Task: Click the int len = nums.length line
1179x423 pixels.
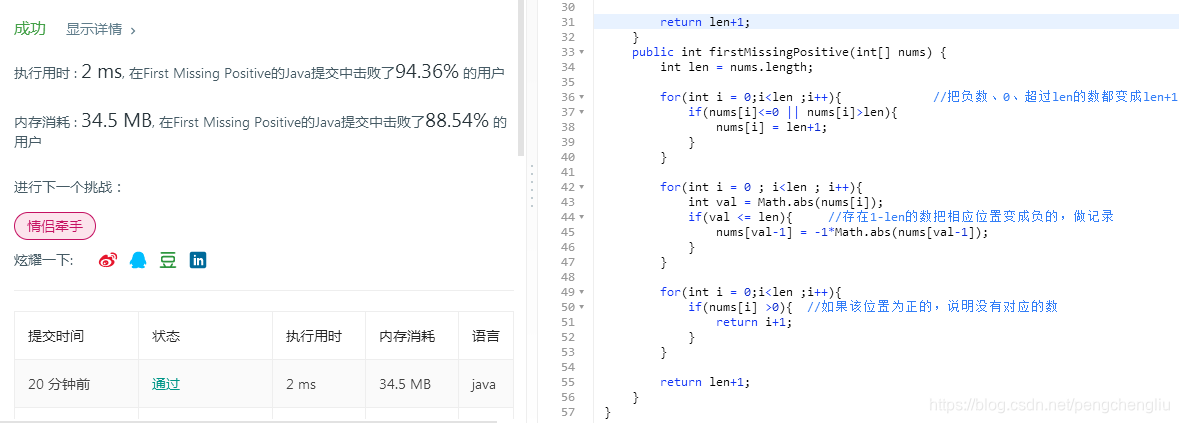Action: pyautogui.click(x=737, y=68)
